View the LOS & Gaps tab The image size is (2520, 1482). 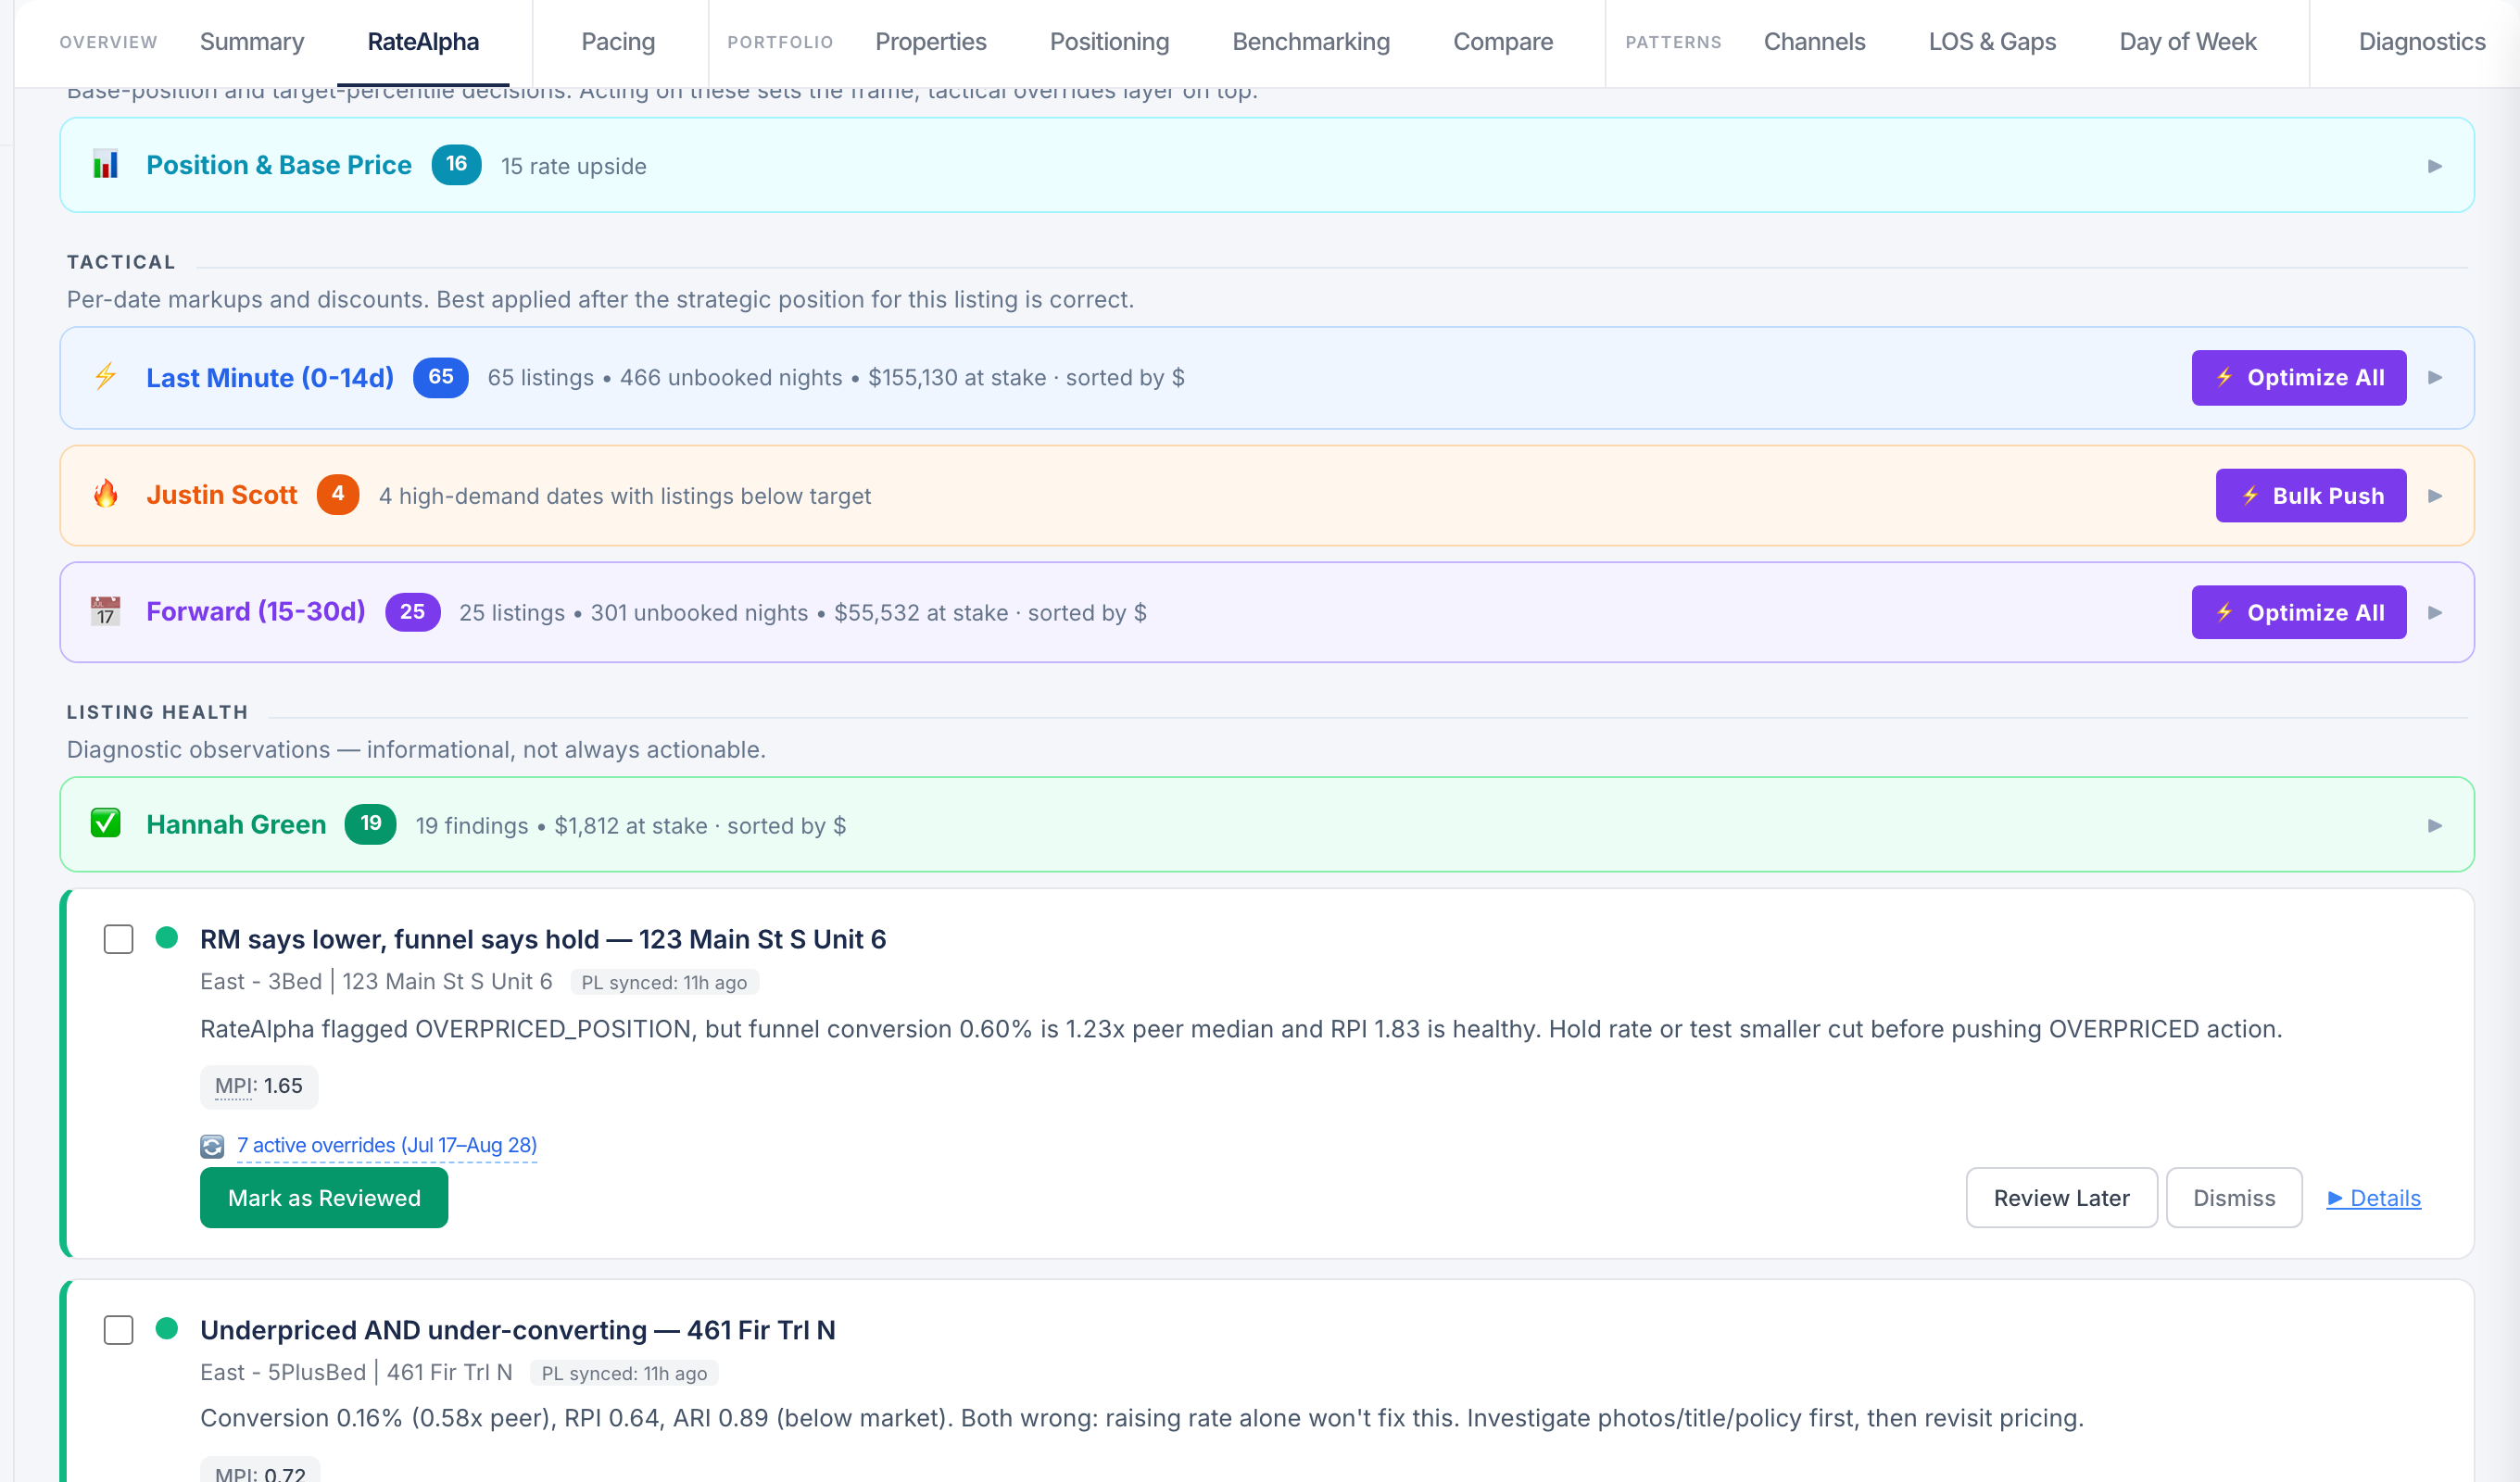(1992, 42)
